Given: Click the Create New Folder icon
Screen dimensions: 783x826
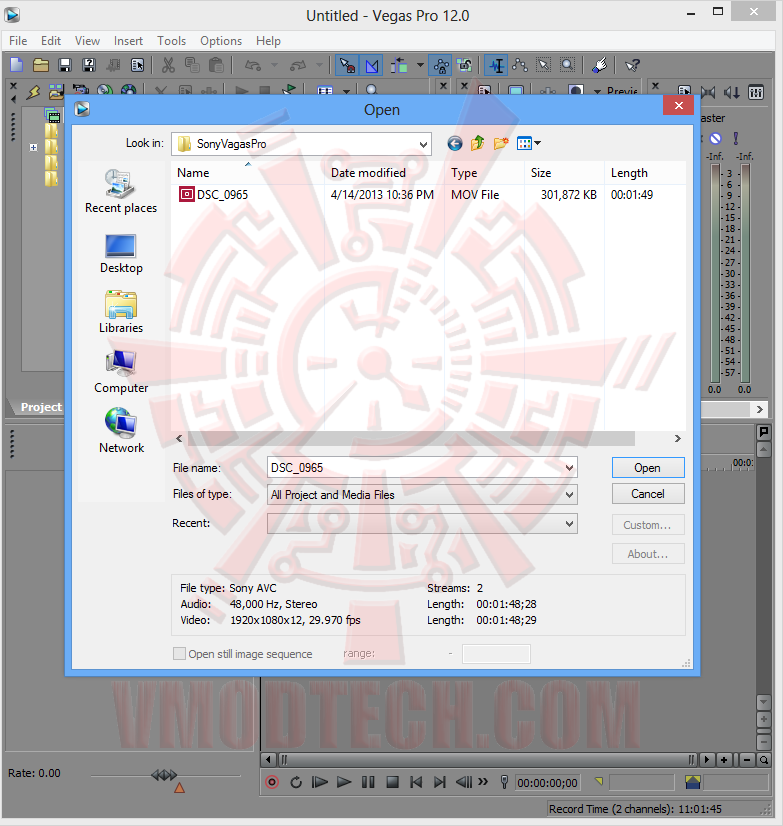Looking at the screenshot, I should pos(501,143).
